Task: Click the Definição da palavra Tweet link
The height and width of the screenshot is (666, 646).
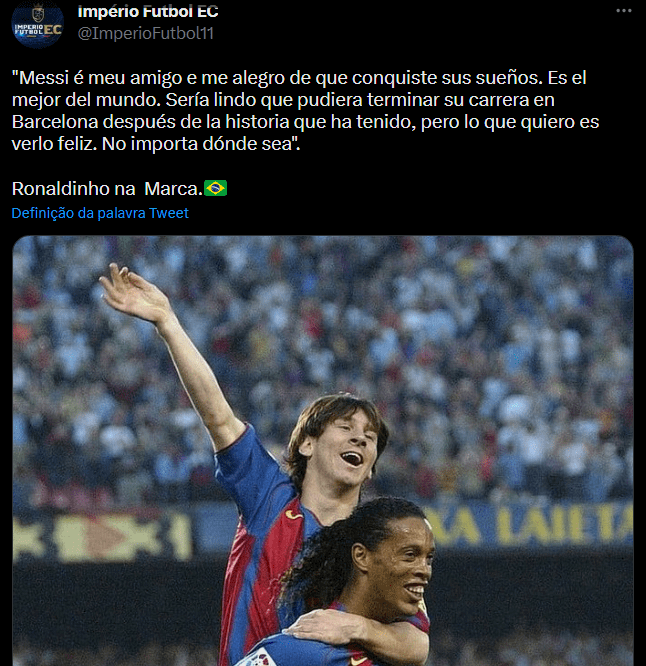Action: (100, 213)
